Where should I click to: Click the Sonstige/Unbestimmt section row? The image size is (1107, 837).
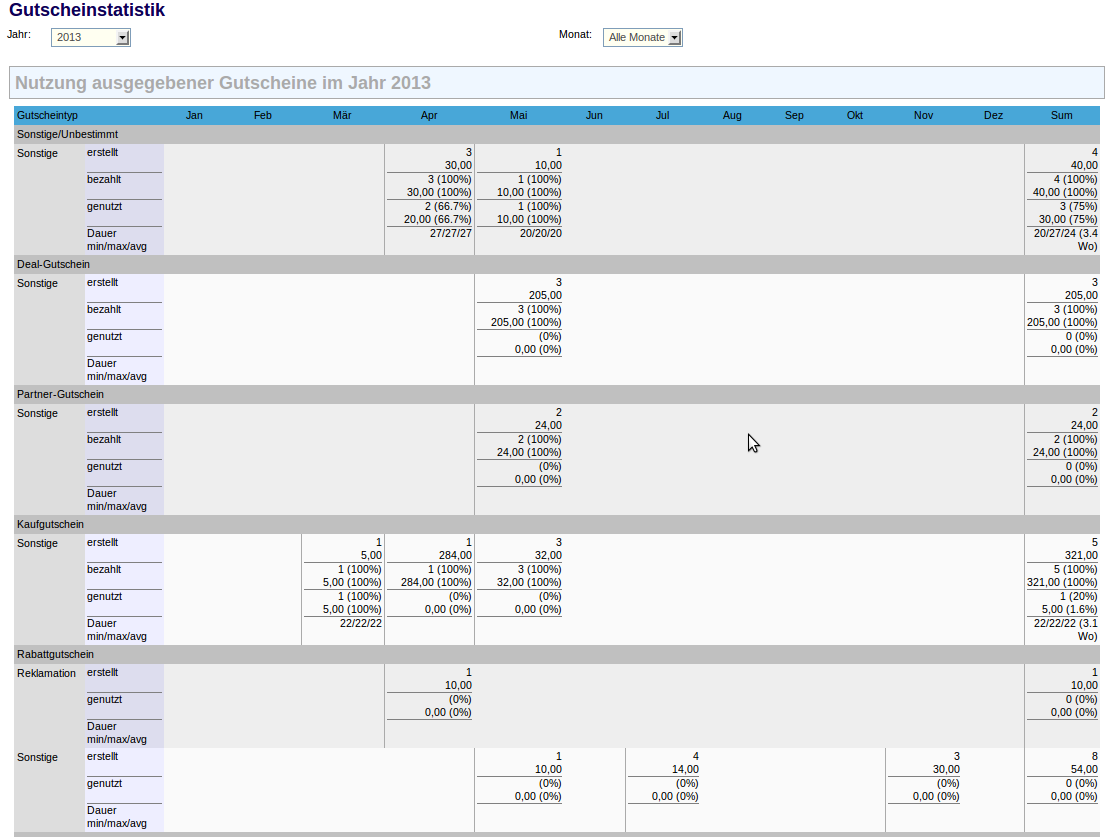pos(67,134)
